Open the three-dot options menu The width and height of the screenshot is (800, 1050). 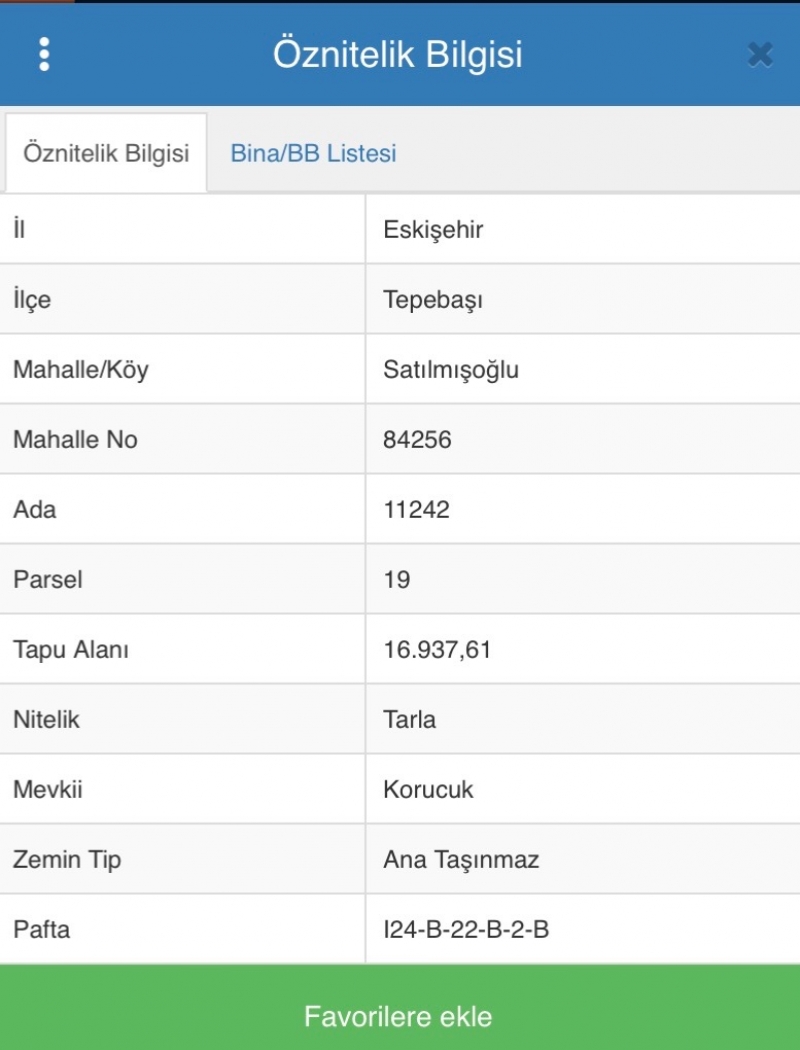pos(44,54)
